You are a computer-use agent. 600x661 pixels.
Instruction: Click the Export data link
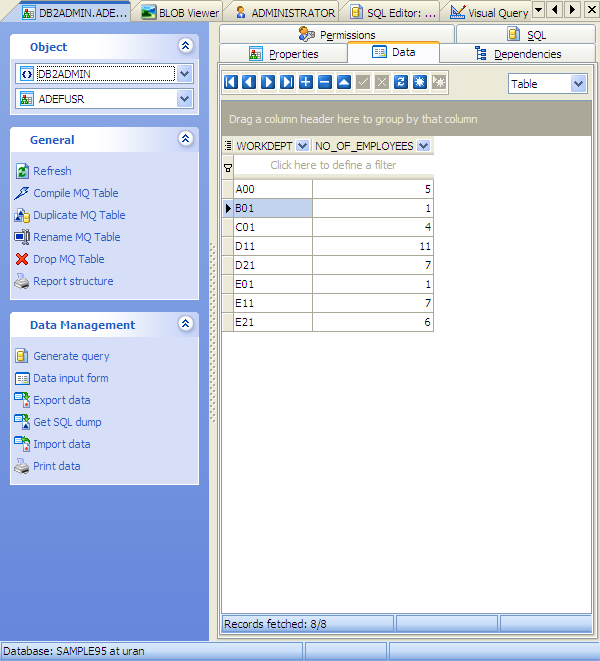[62, 400]
